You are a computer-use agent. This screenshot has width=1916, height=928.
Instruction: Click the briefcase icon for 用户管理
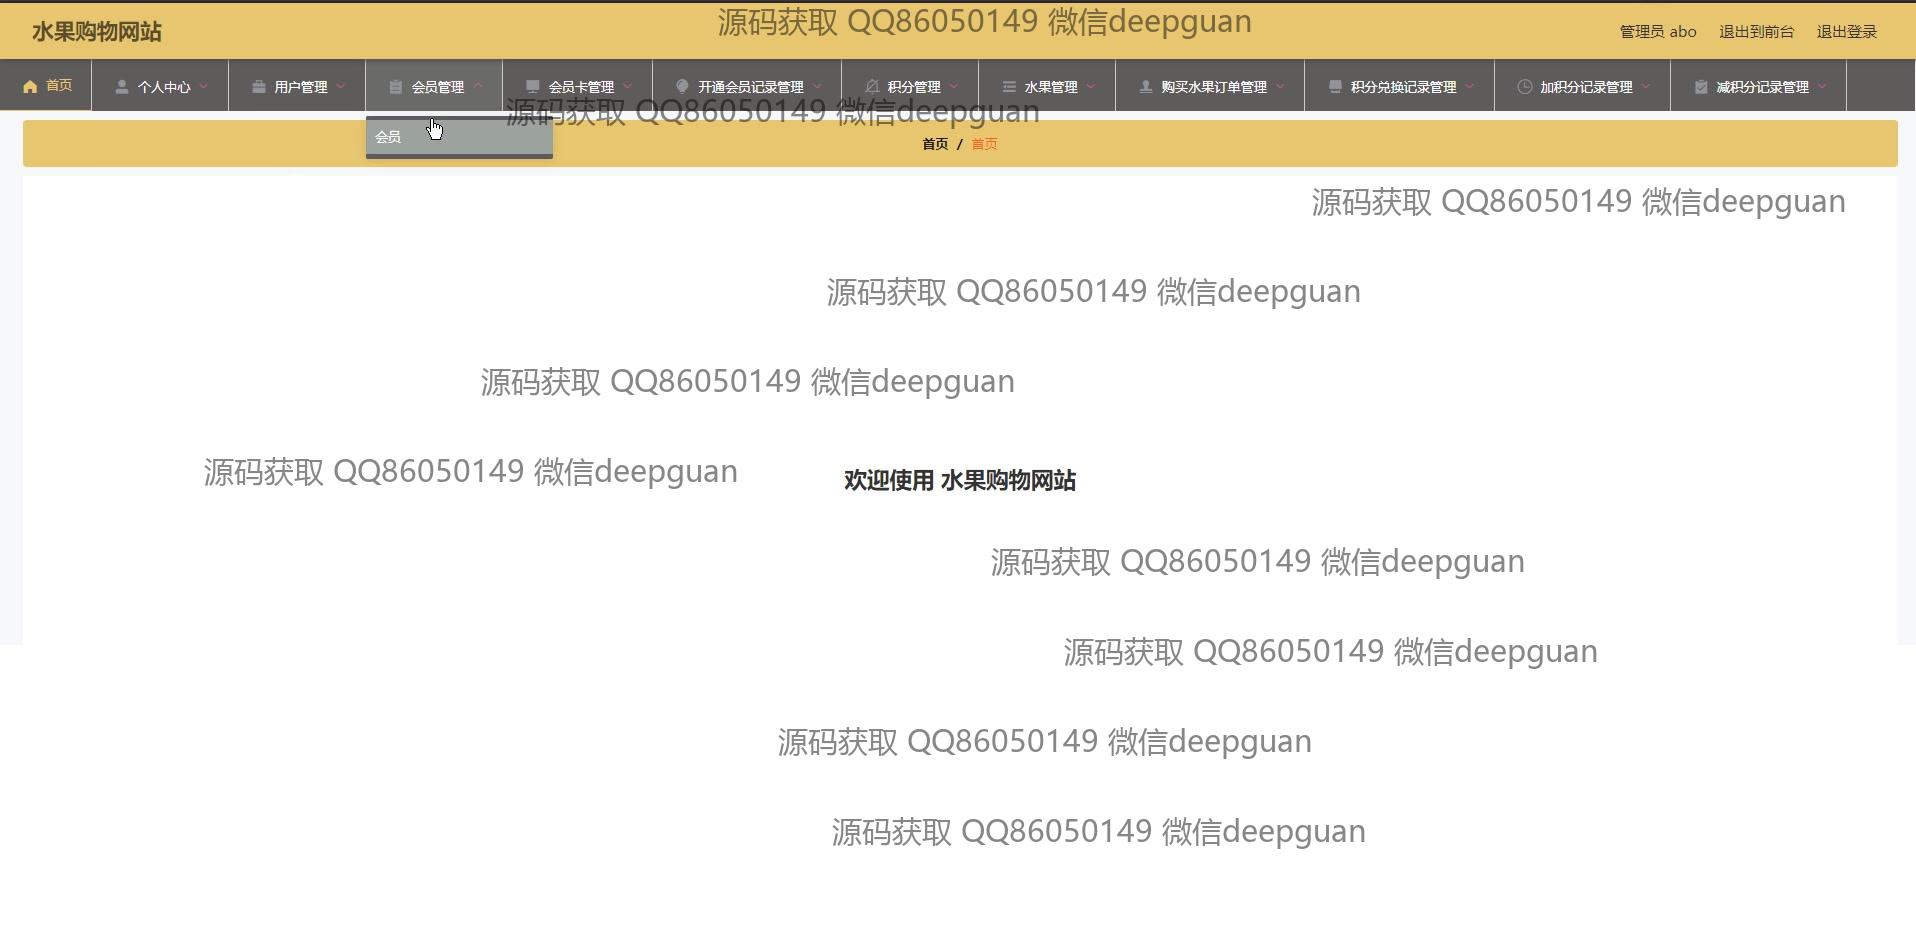click(x=258, y=87)
